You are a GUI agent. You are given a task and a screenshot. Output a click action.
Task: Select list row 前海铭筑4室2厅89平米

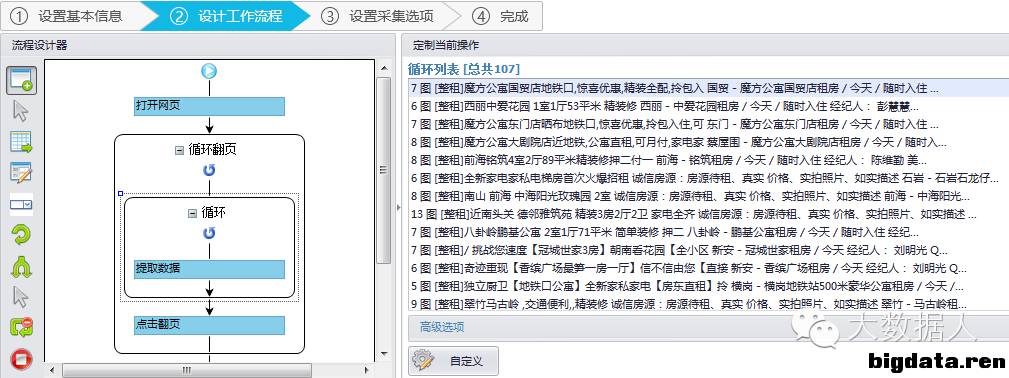pyautogui.click(x=708, y=160)
